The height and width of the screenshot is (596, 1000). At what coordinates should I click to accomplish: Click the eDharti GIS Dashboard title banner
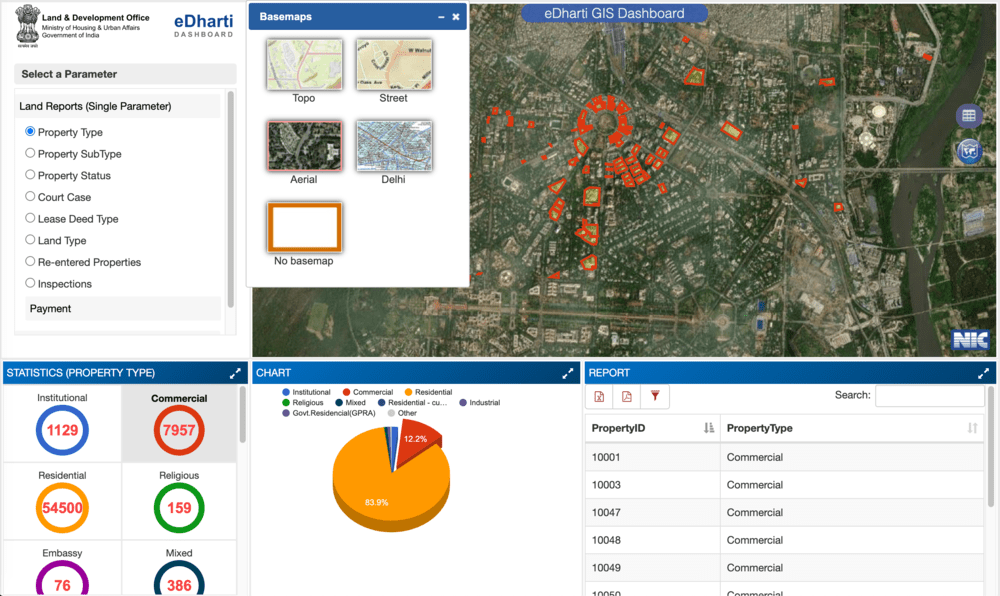point(614,13)
